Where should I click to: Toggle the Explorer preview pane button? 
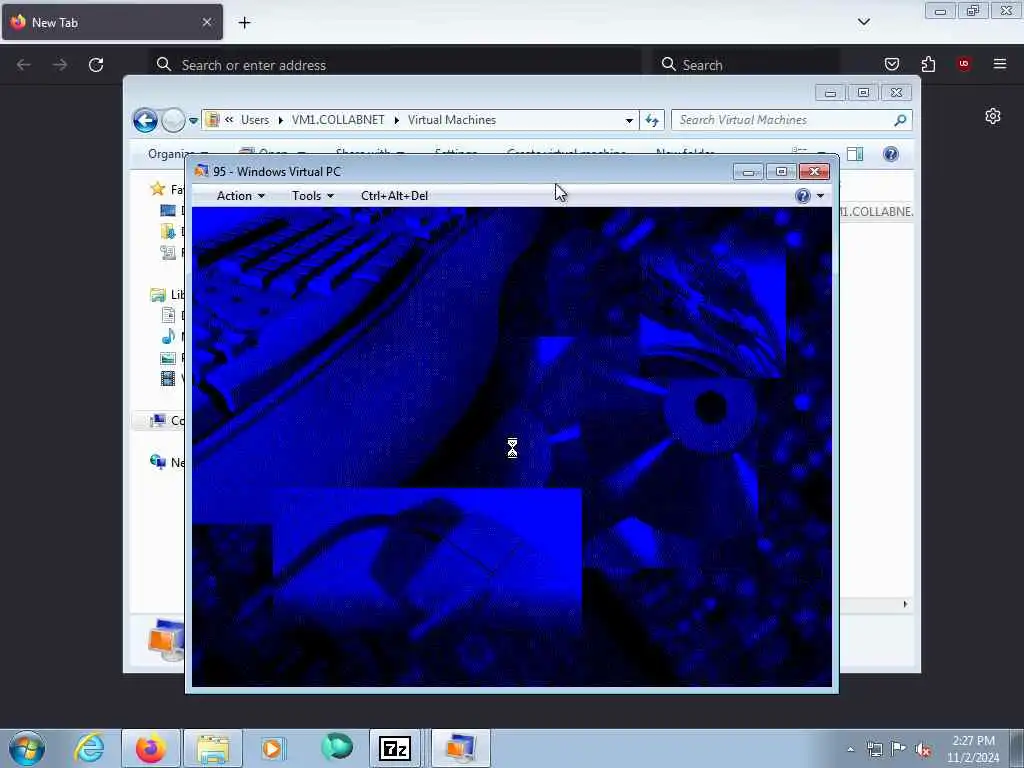(x=855, y=154)
